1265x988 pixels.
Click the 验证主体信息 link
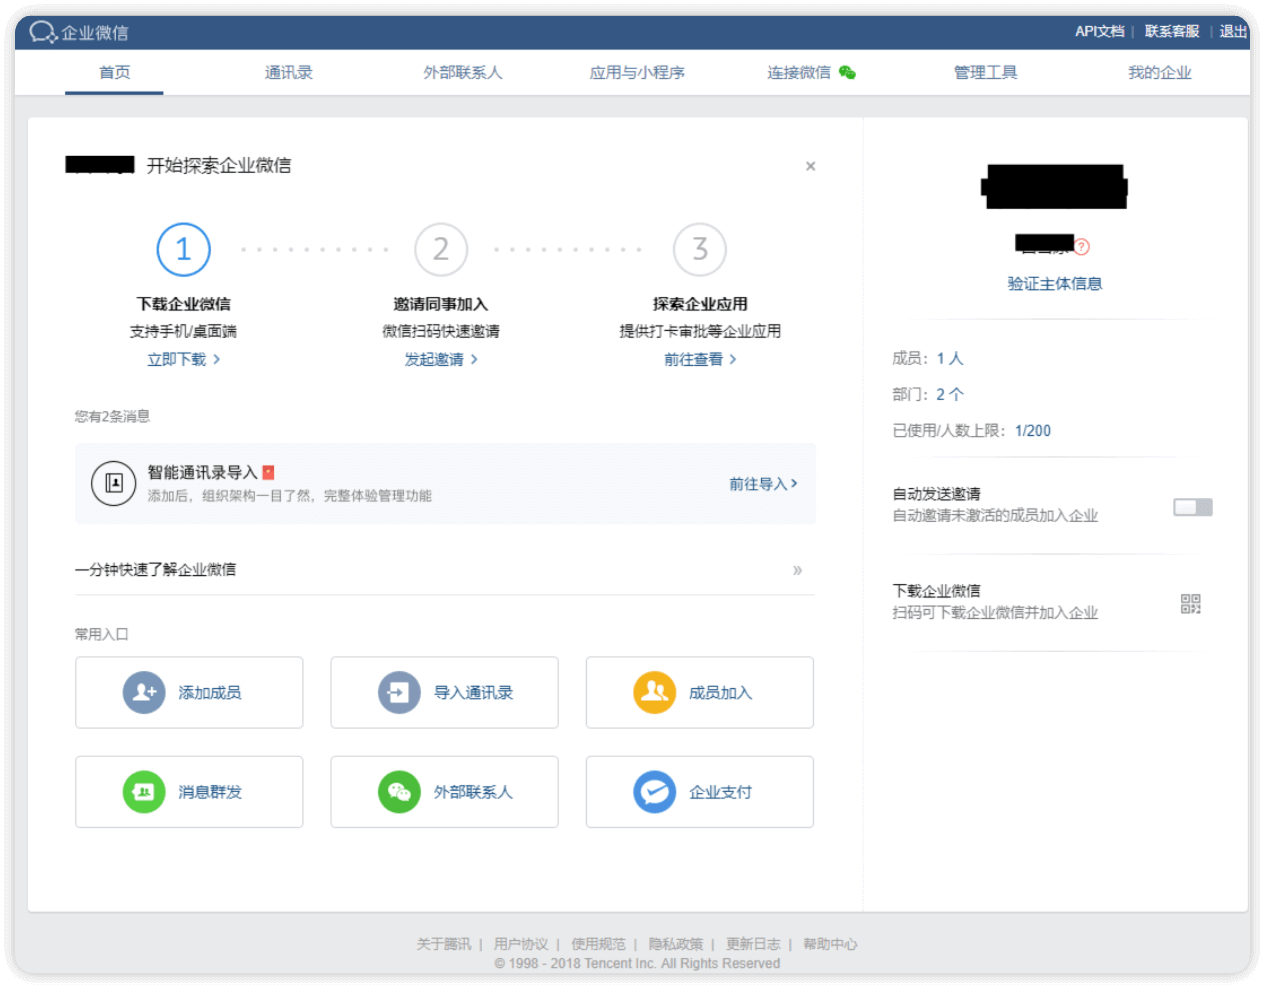coord(1055,283)
